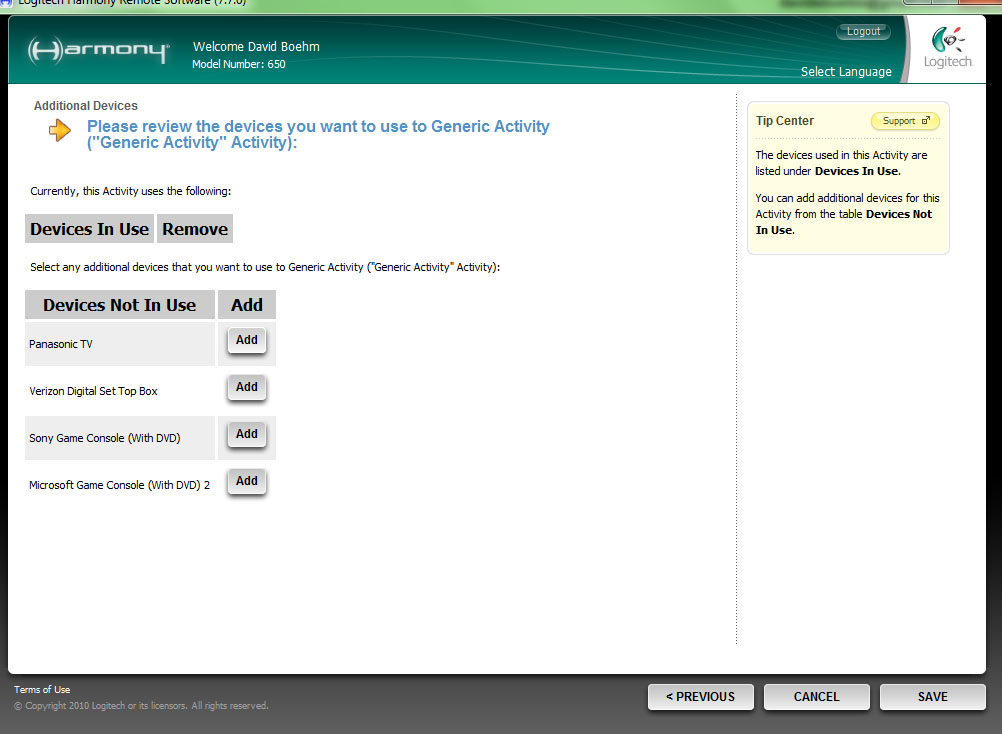Click the Devices In Use column header
The image size is (1002, 734).
click(89, 229)
